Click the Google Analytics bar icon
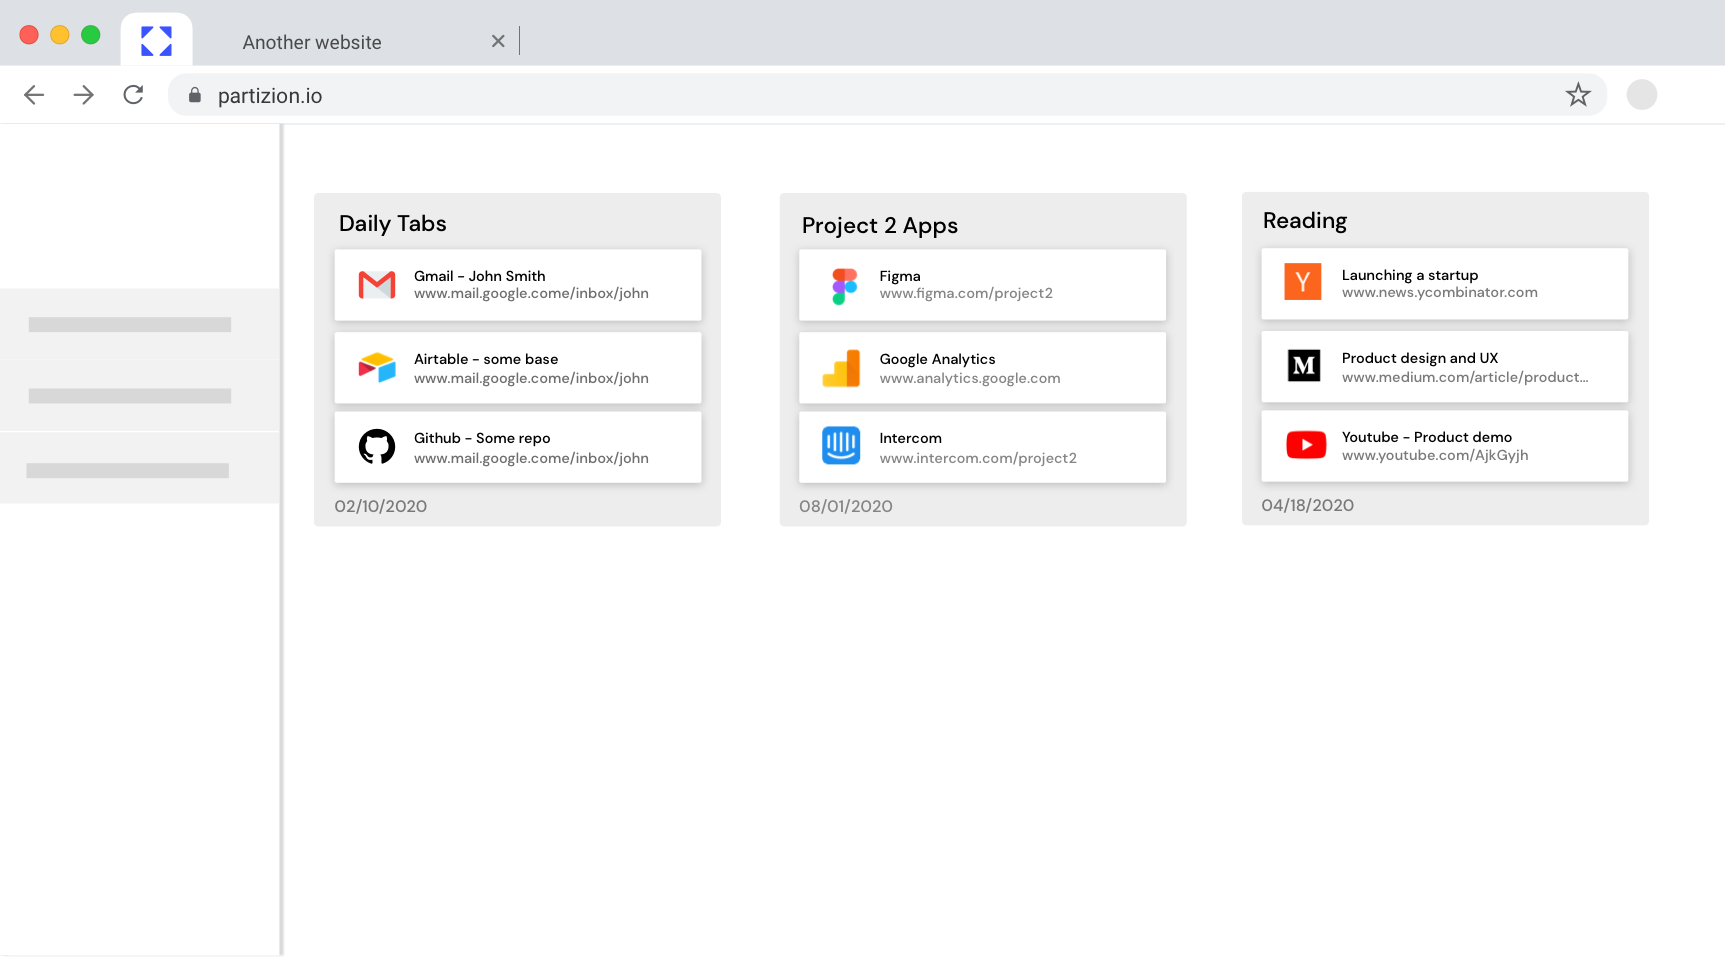Image resolution: width=1725 pixels, height=958 pixels. [x=841, y=368]
